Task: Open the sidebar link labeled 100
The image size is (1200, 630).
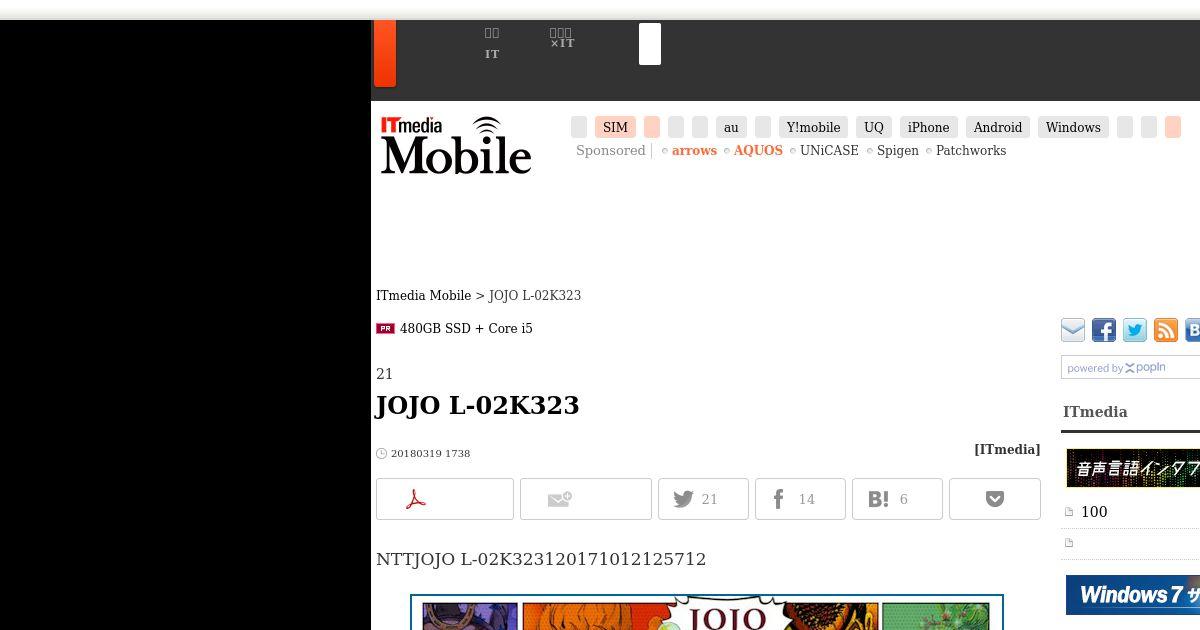Action: [1094, 512]
